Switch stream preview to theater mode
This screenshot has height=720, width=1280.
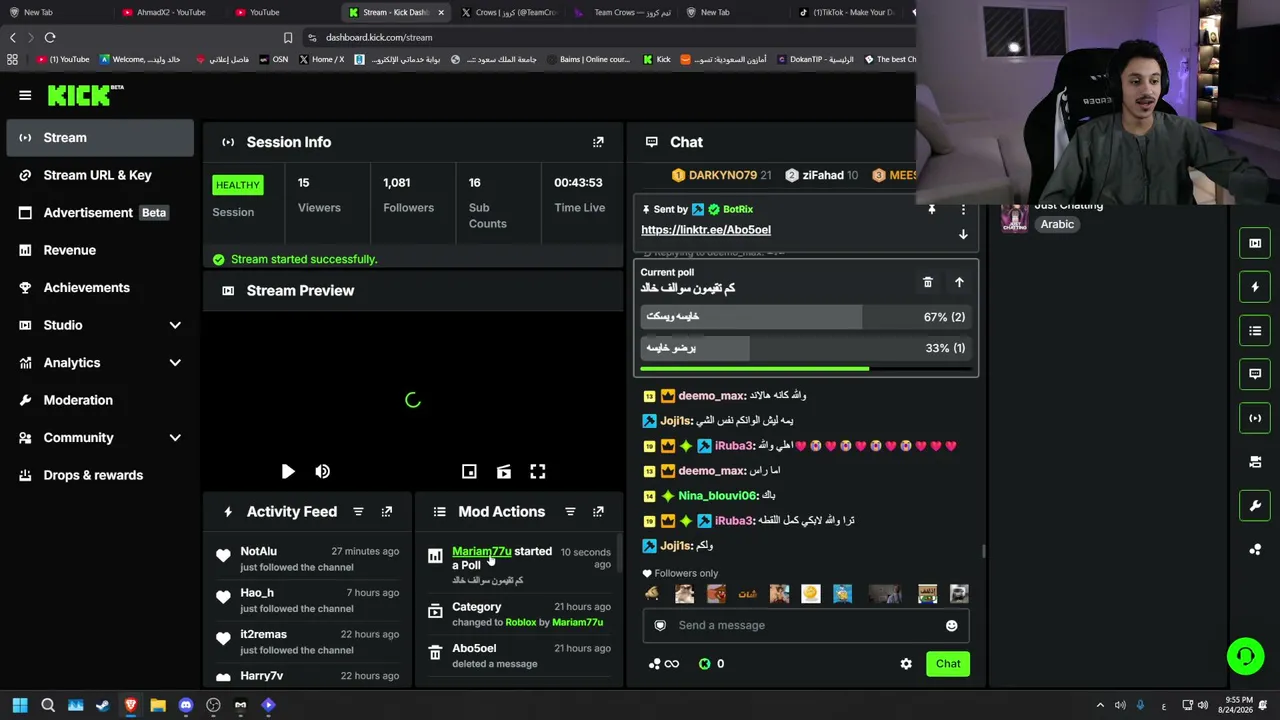click(504, 471)
